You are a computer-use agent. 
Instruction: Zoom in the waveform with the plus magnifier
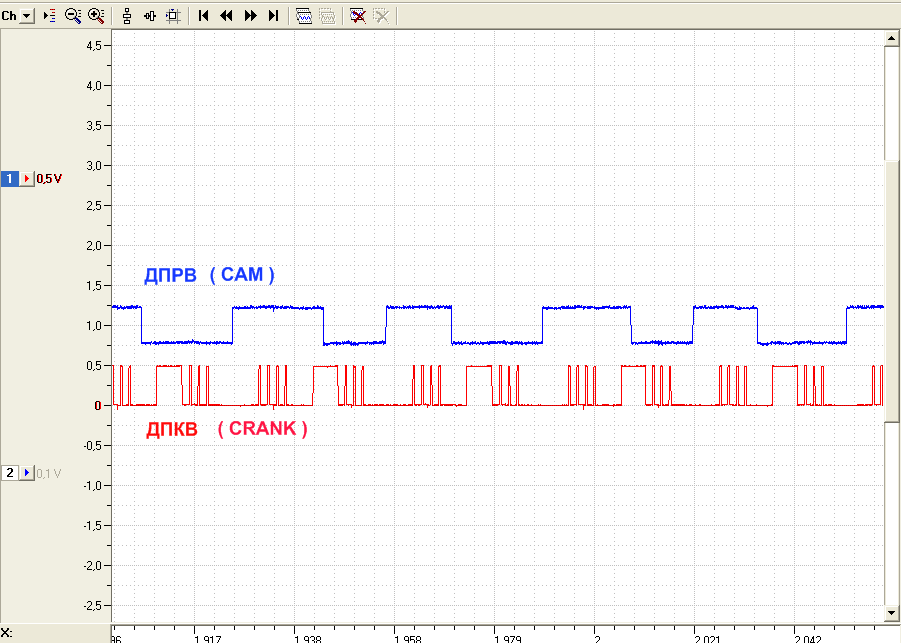click(x=97, y=16)
